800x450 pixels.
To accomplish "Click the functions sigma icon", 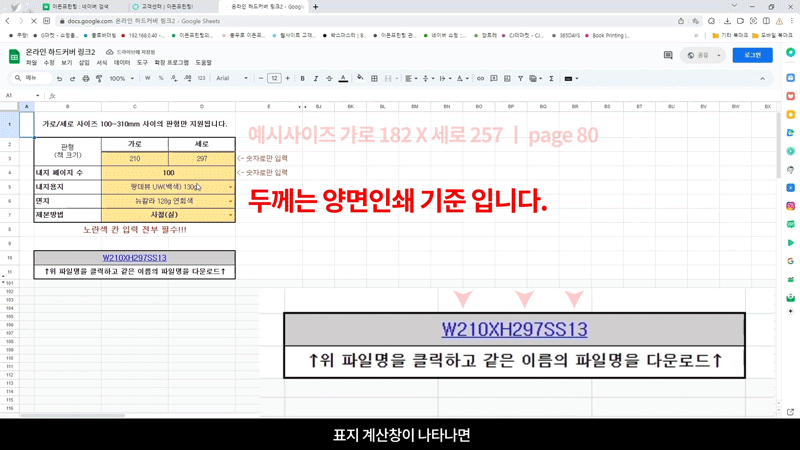I will click(552, 79).
